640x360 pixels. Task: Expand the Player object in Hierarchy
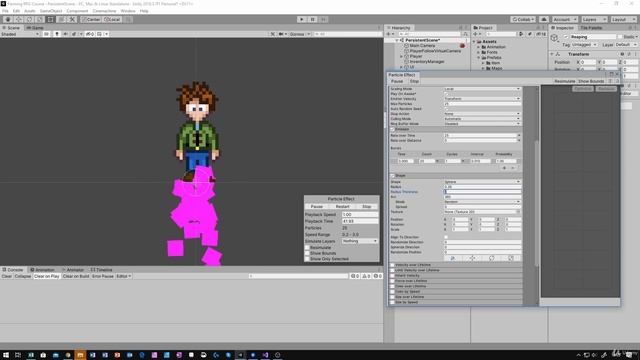401,56
